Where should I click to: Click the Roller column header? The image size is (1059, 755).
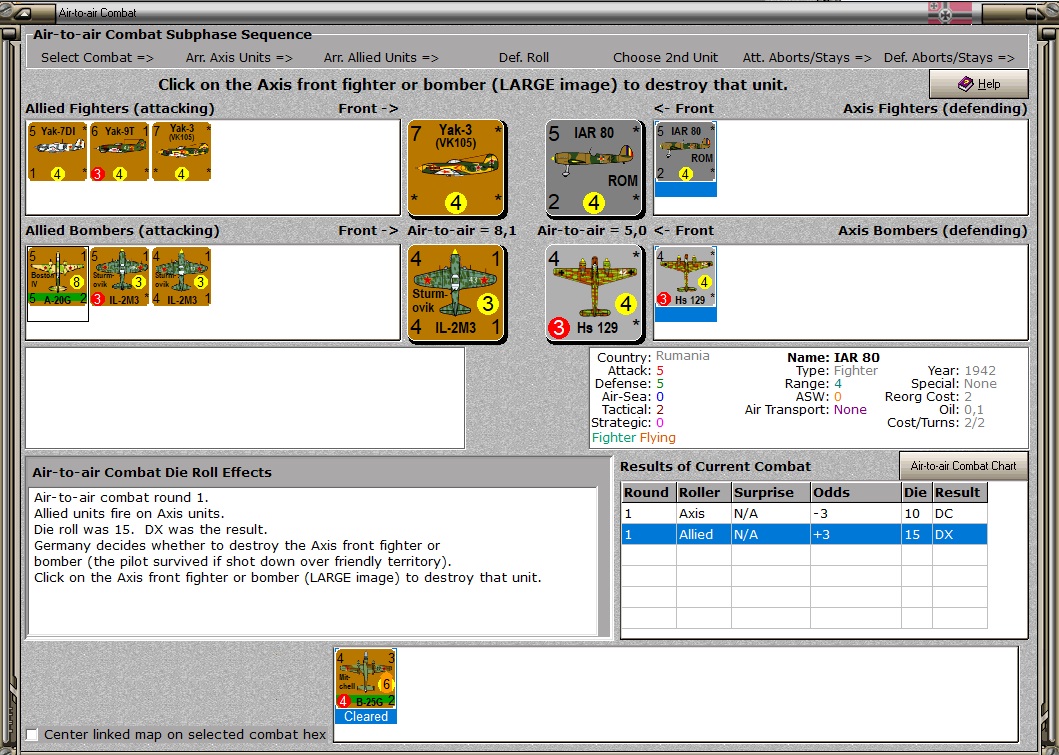click(704, 492)
